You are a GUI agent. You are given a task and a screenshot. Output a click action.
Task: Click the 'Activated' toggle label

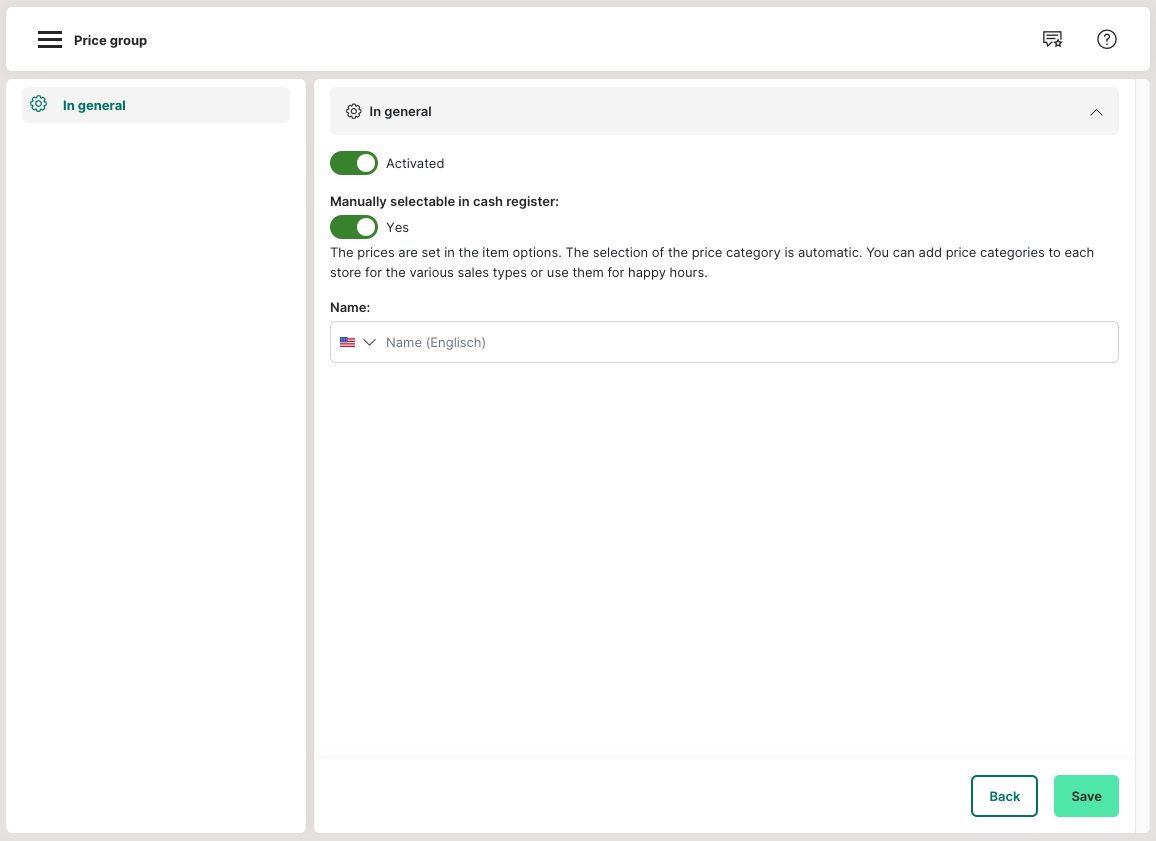pyautogui.click(x=415, y=164)
